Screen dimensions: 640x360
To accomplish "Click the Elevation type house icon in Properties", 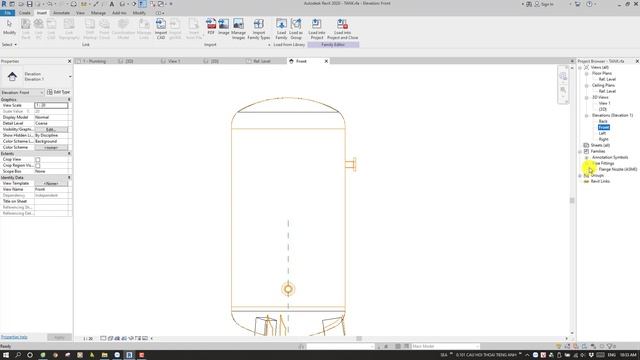I will click(x=12, y=76).
